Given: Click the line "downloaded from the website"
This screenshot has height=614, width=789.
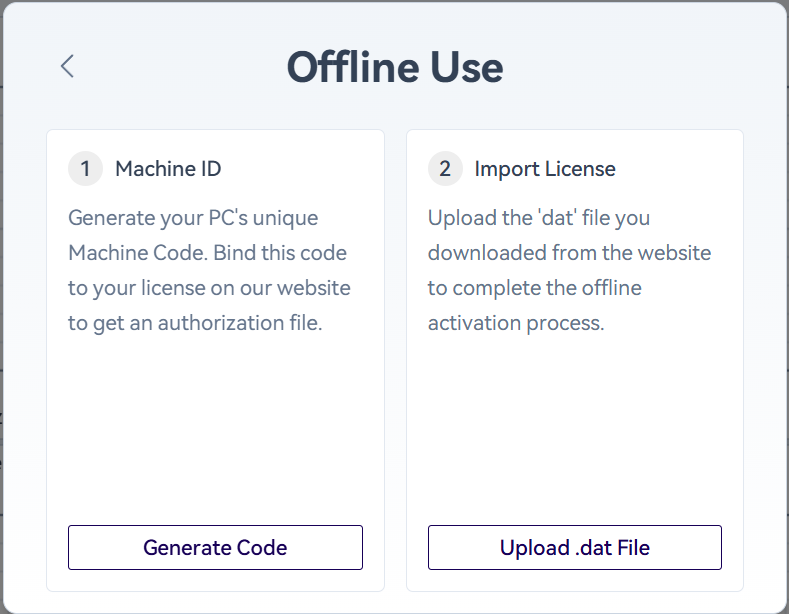Looking at the screenshot, I should (x=569, y=253).
